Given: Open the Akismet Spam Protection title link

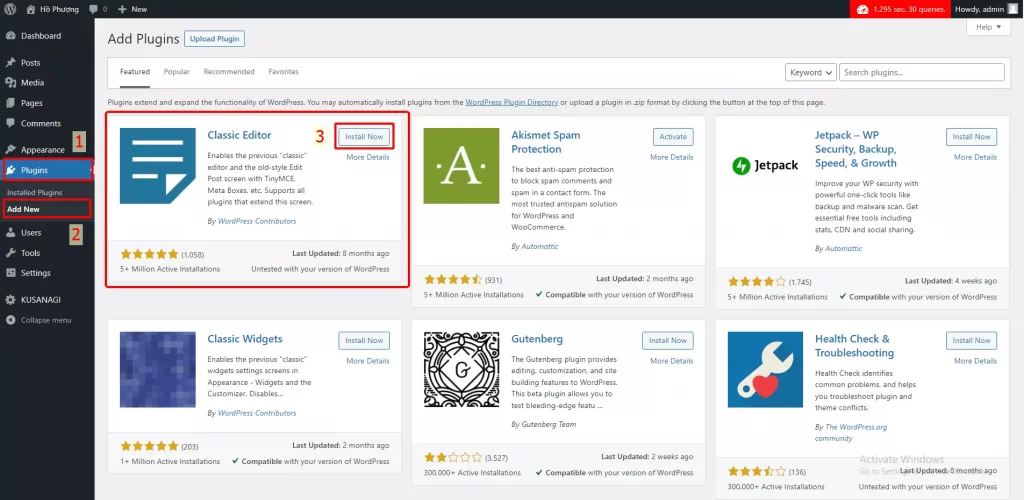Looking at the screenshot, I should point(546,142).
